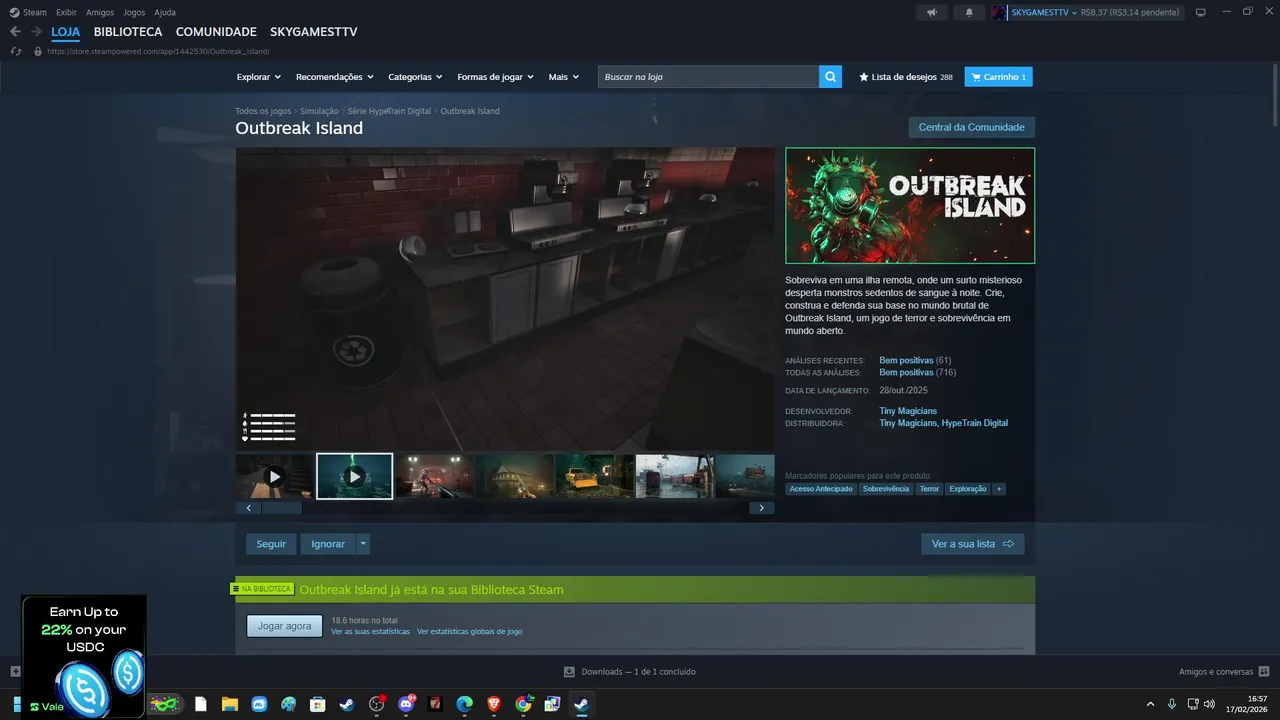Go back with the left arrow navigation button
The height and width of the screenshot is (720, 1280).
15,32
